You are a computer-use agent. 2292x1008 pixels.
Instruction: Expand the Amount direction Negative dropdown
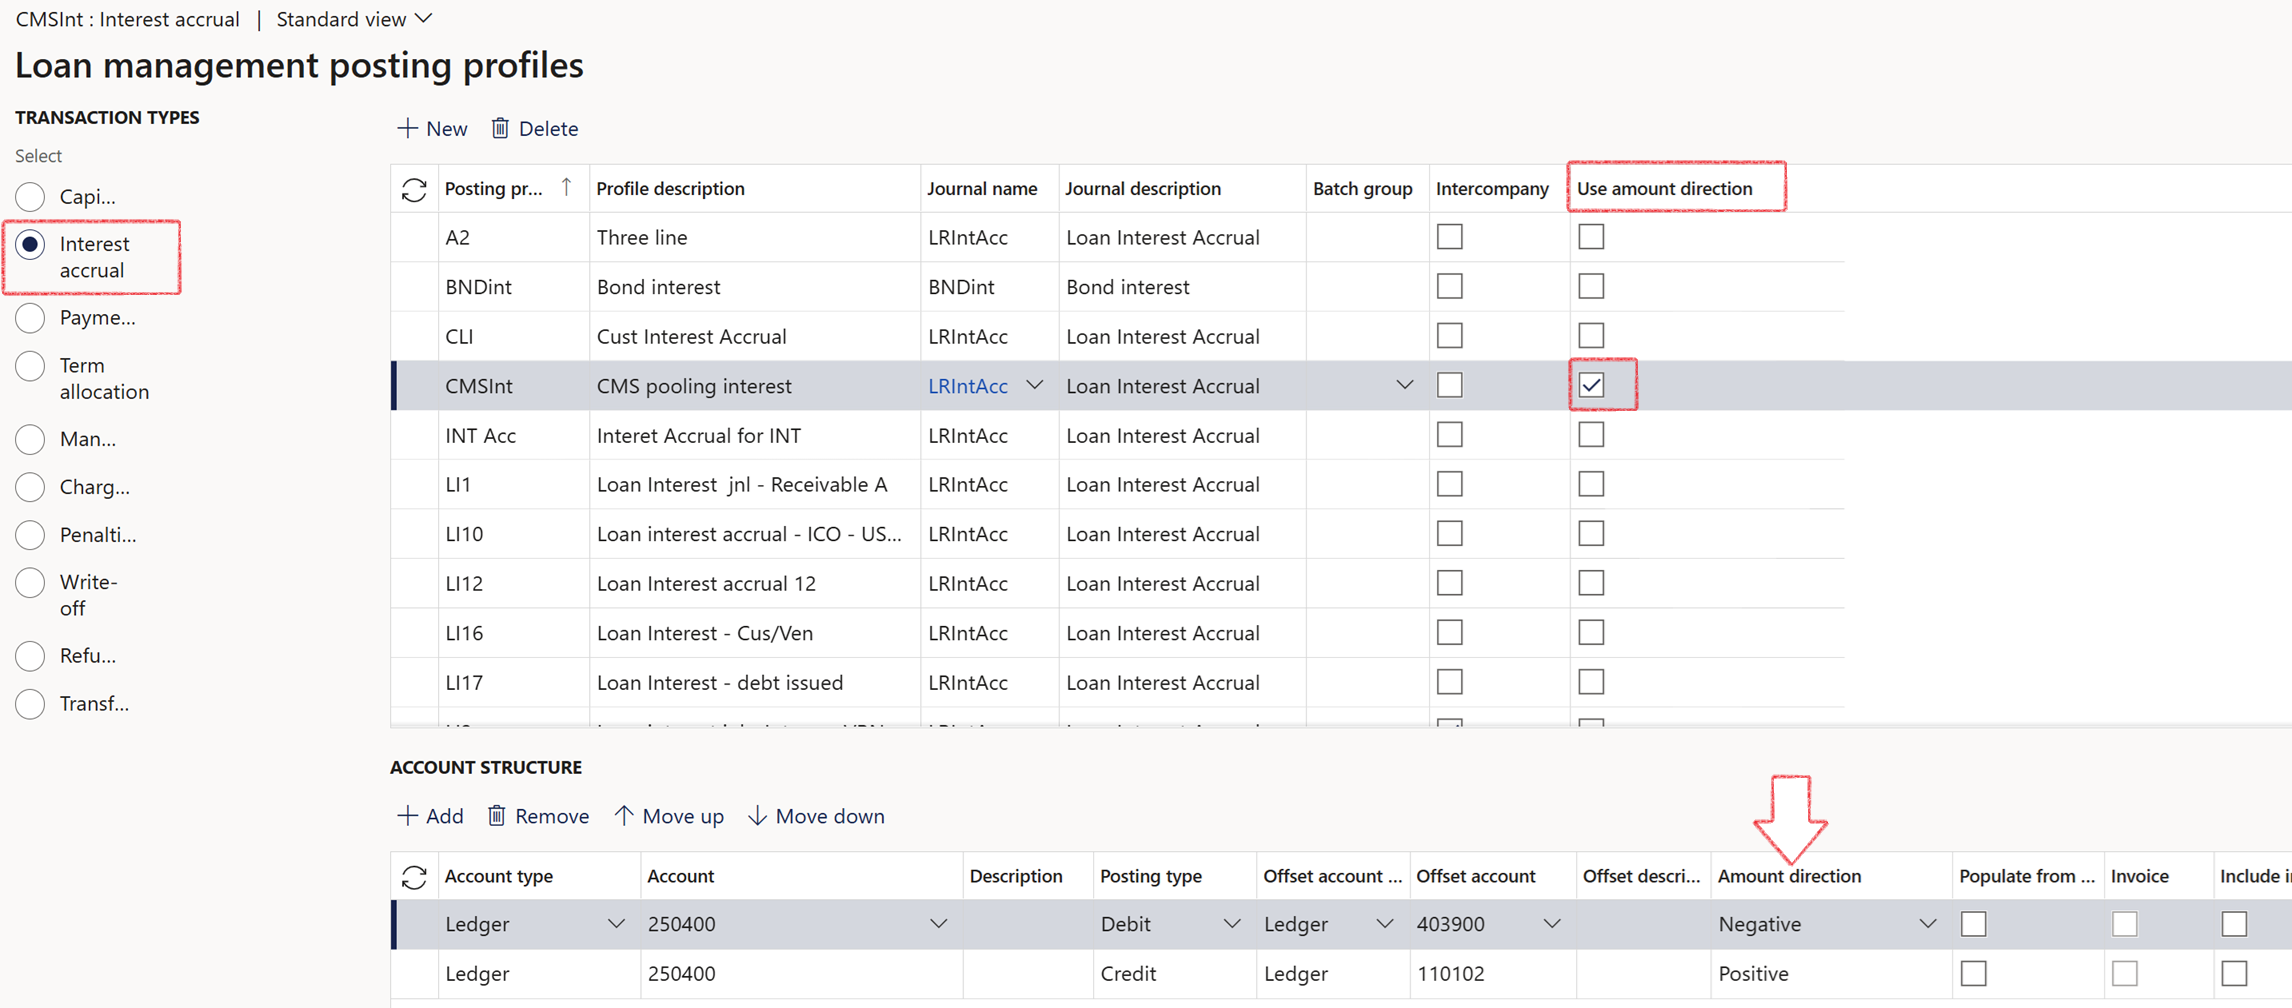click(x=1927, y=924)
